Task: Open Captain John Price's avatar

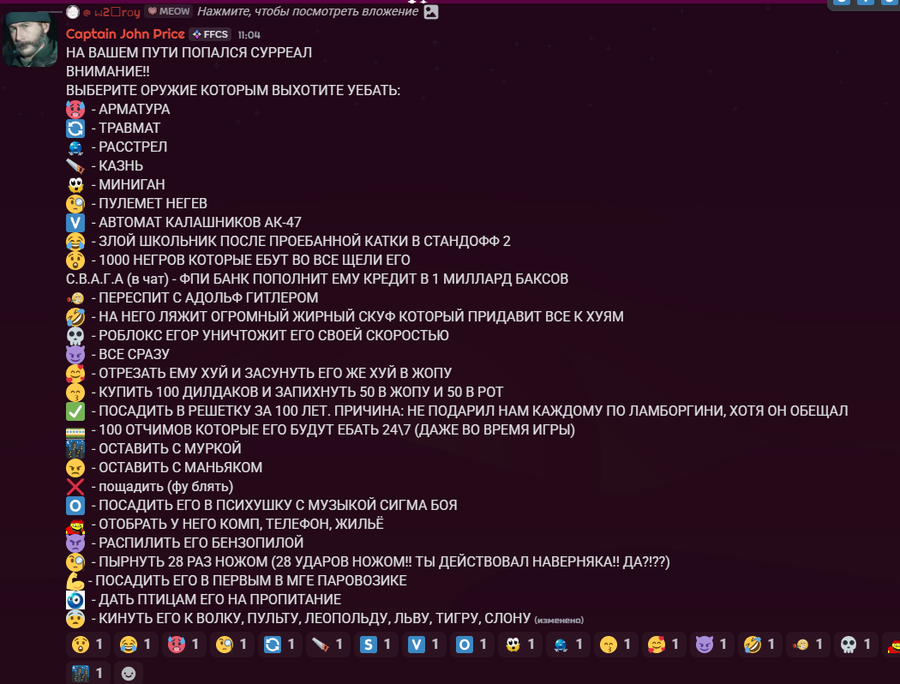Action: (x=30, y=39)
